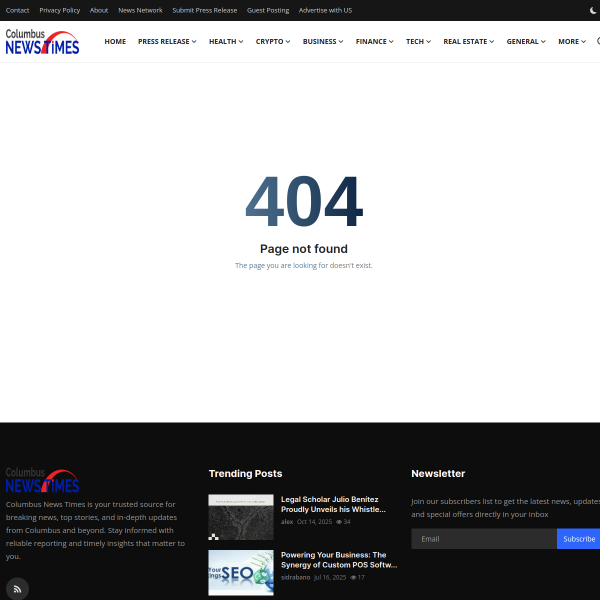Open the Contact link in top bar
600x600 pixels.
(17, 10)
